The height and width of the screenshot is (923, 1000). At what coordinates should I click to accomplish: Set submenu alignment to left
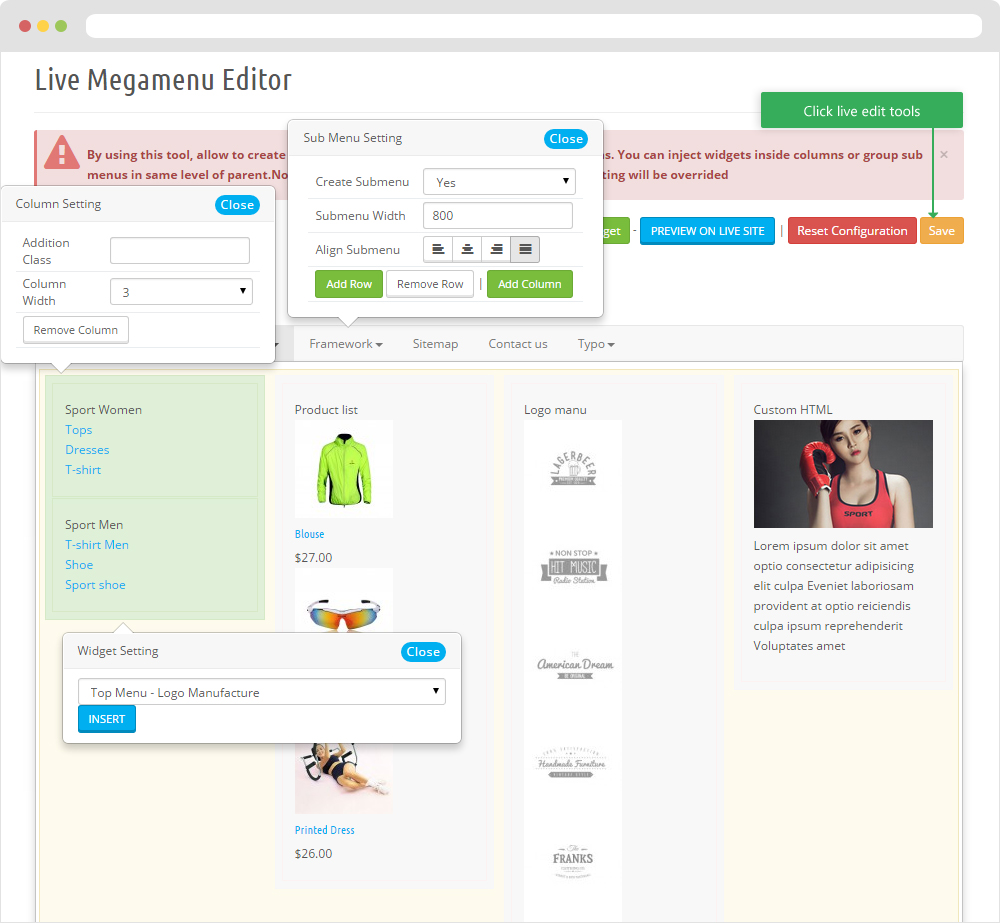pos(438,249)
